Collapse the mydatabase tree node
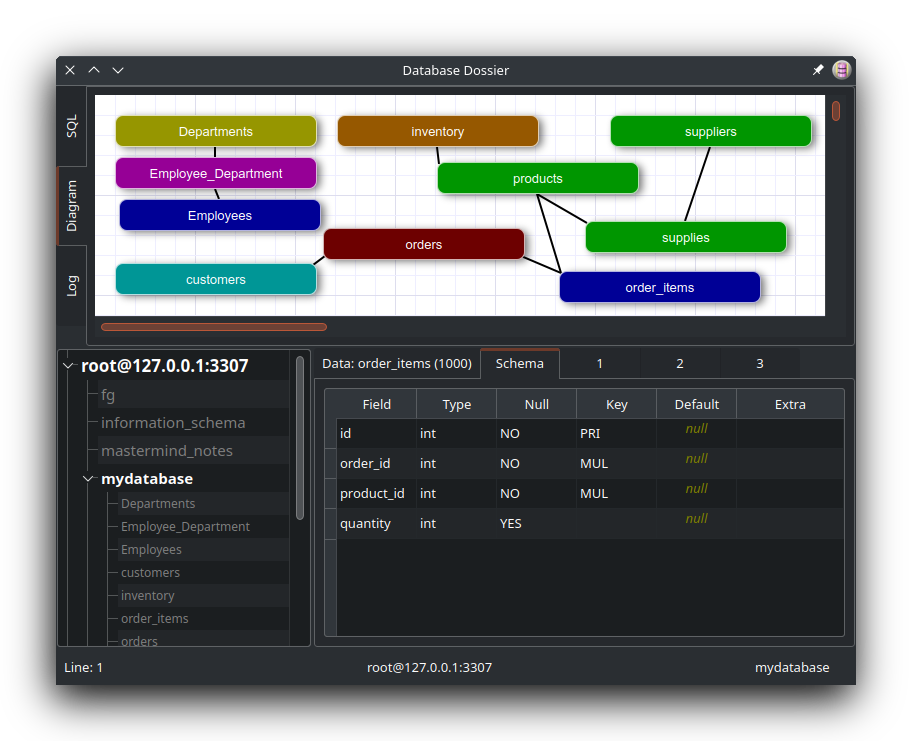 [88, 479]
